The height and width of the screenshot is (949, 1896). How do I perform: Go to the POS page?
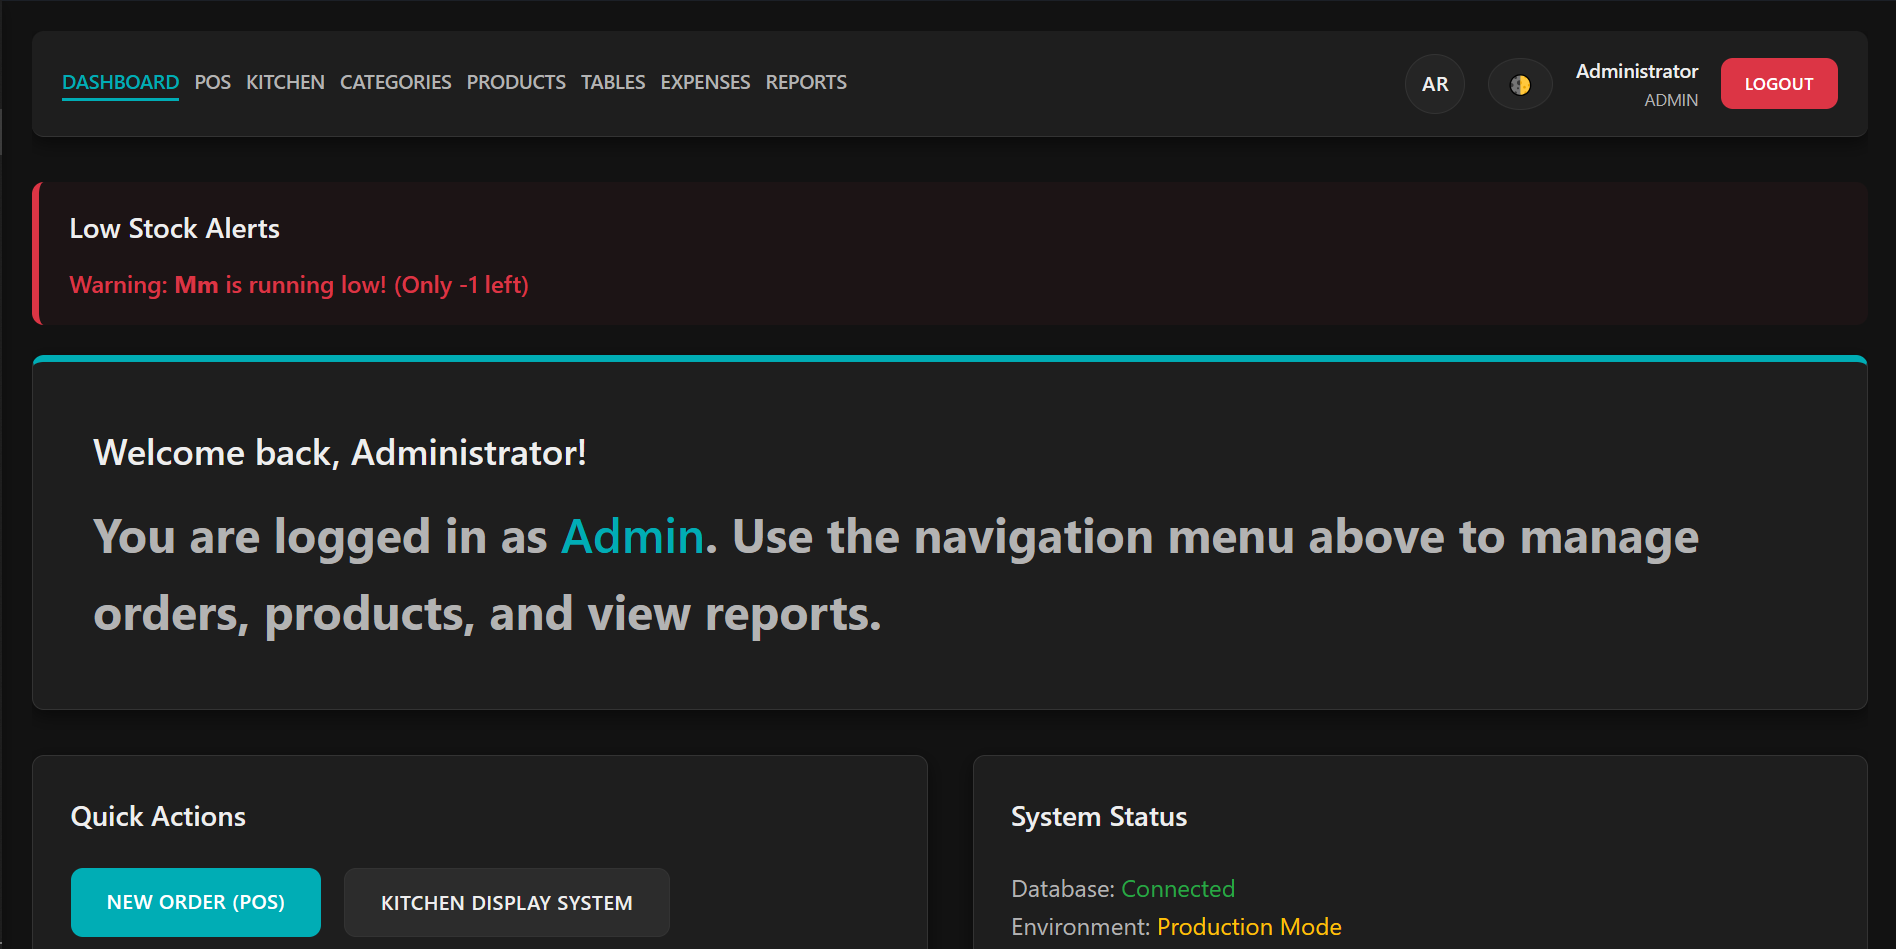coord(212,83)
